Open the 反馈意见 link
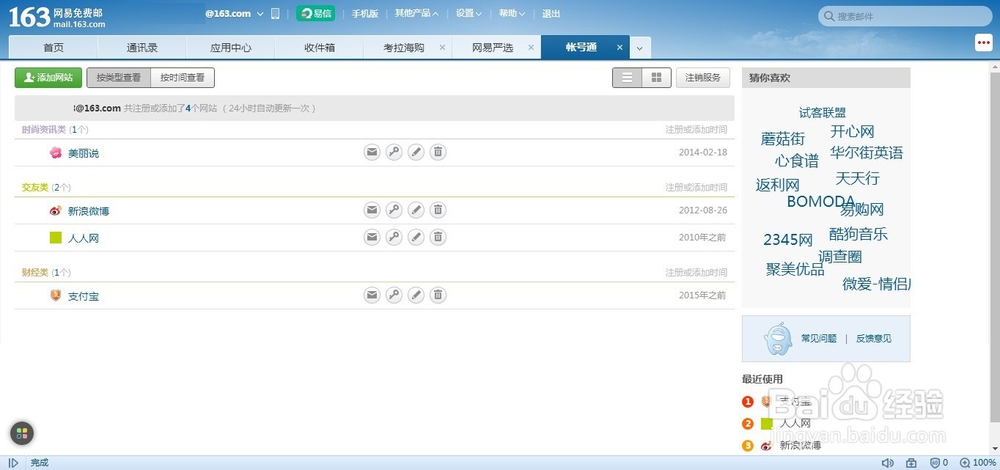The width and height of the screenshot is (1000, 470). 874,339
